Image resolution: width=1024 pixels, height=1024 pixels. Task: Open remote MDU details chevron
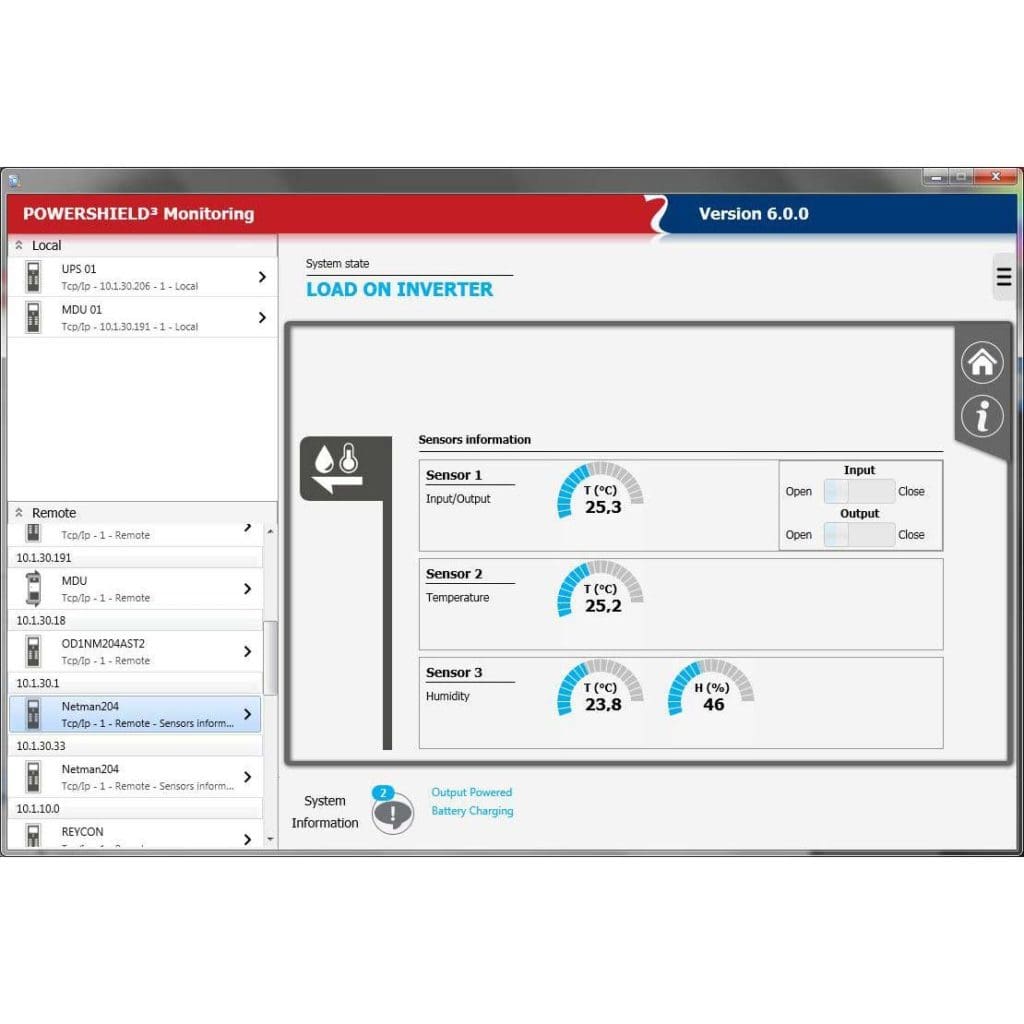[248, 588]
